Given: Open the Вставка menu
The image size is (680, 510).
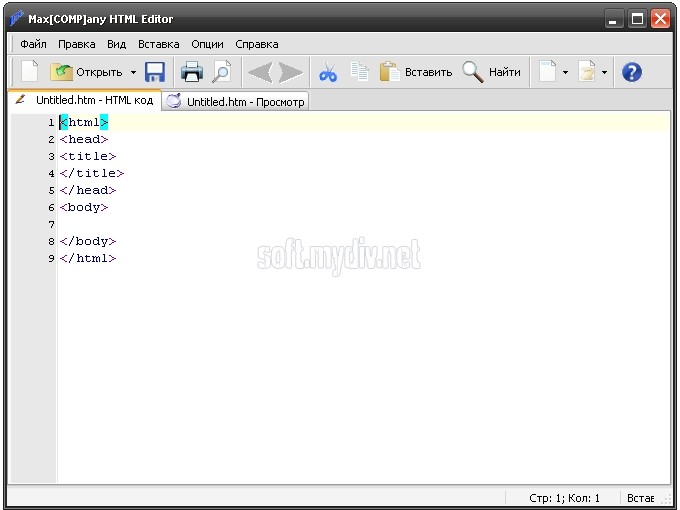Looking at the screenshot, I should 158,44.
